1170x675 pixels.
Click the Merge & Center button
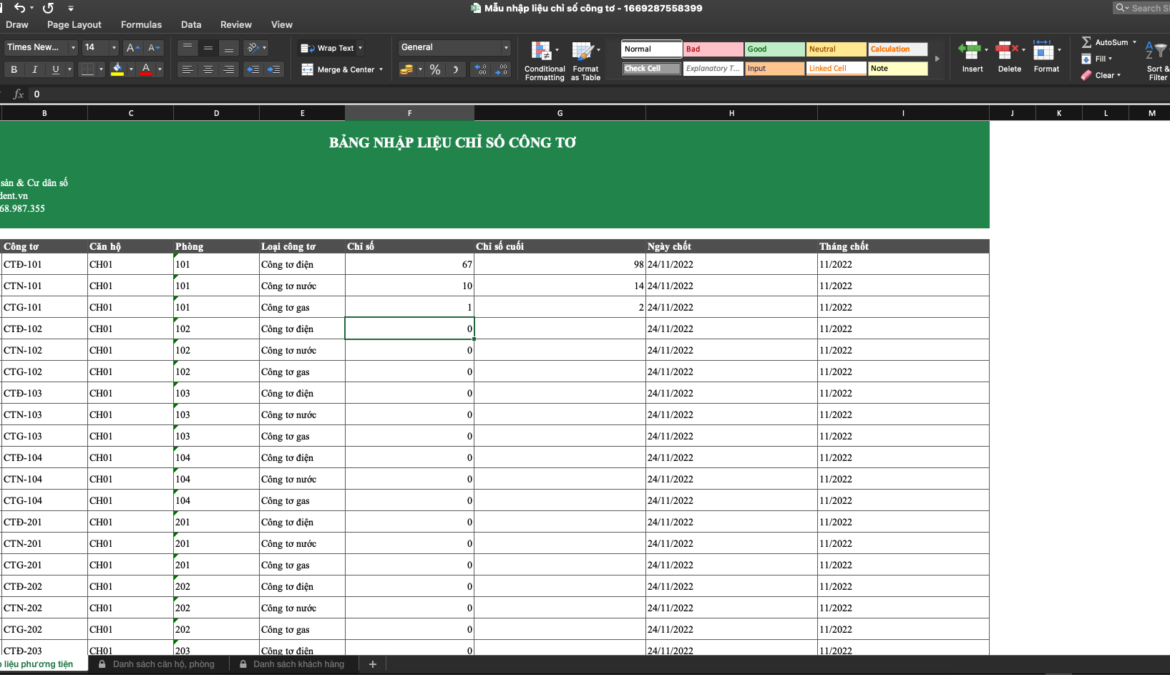[x=341, y=70]
